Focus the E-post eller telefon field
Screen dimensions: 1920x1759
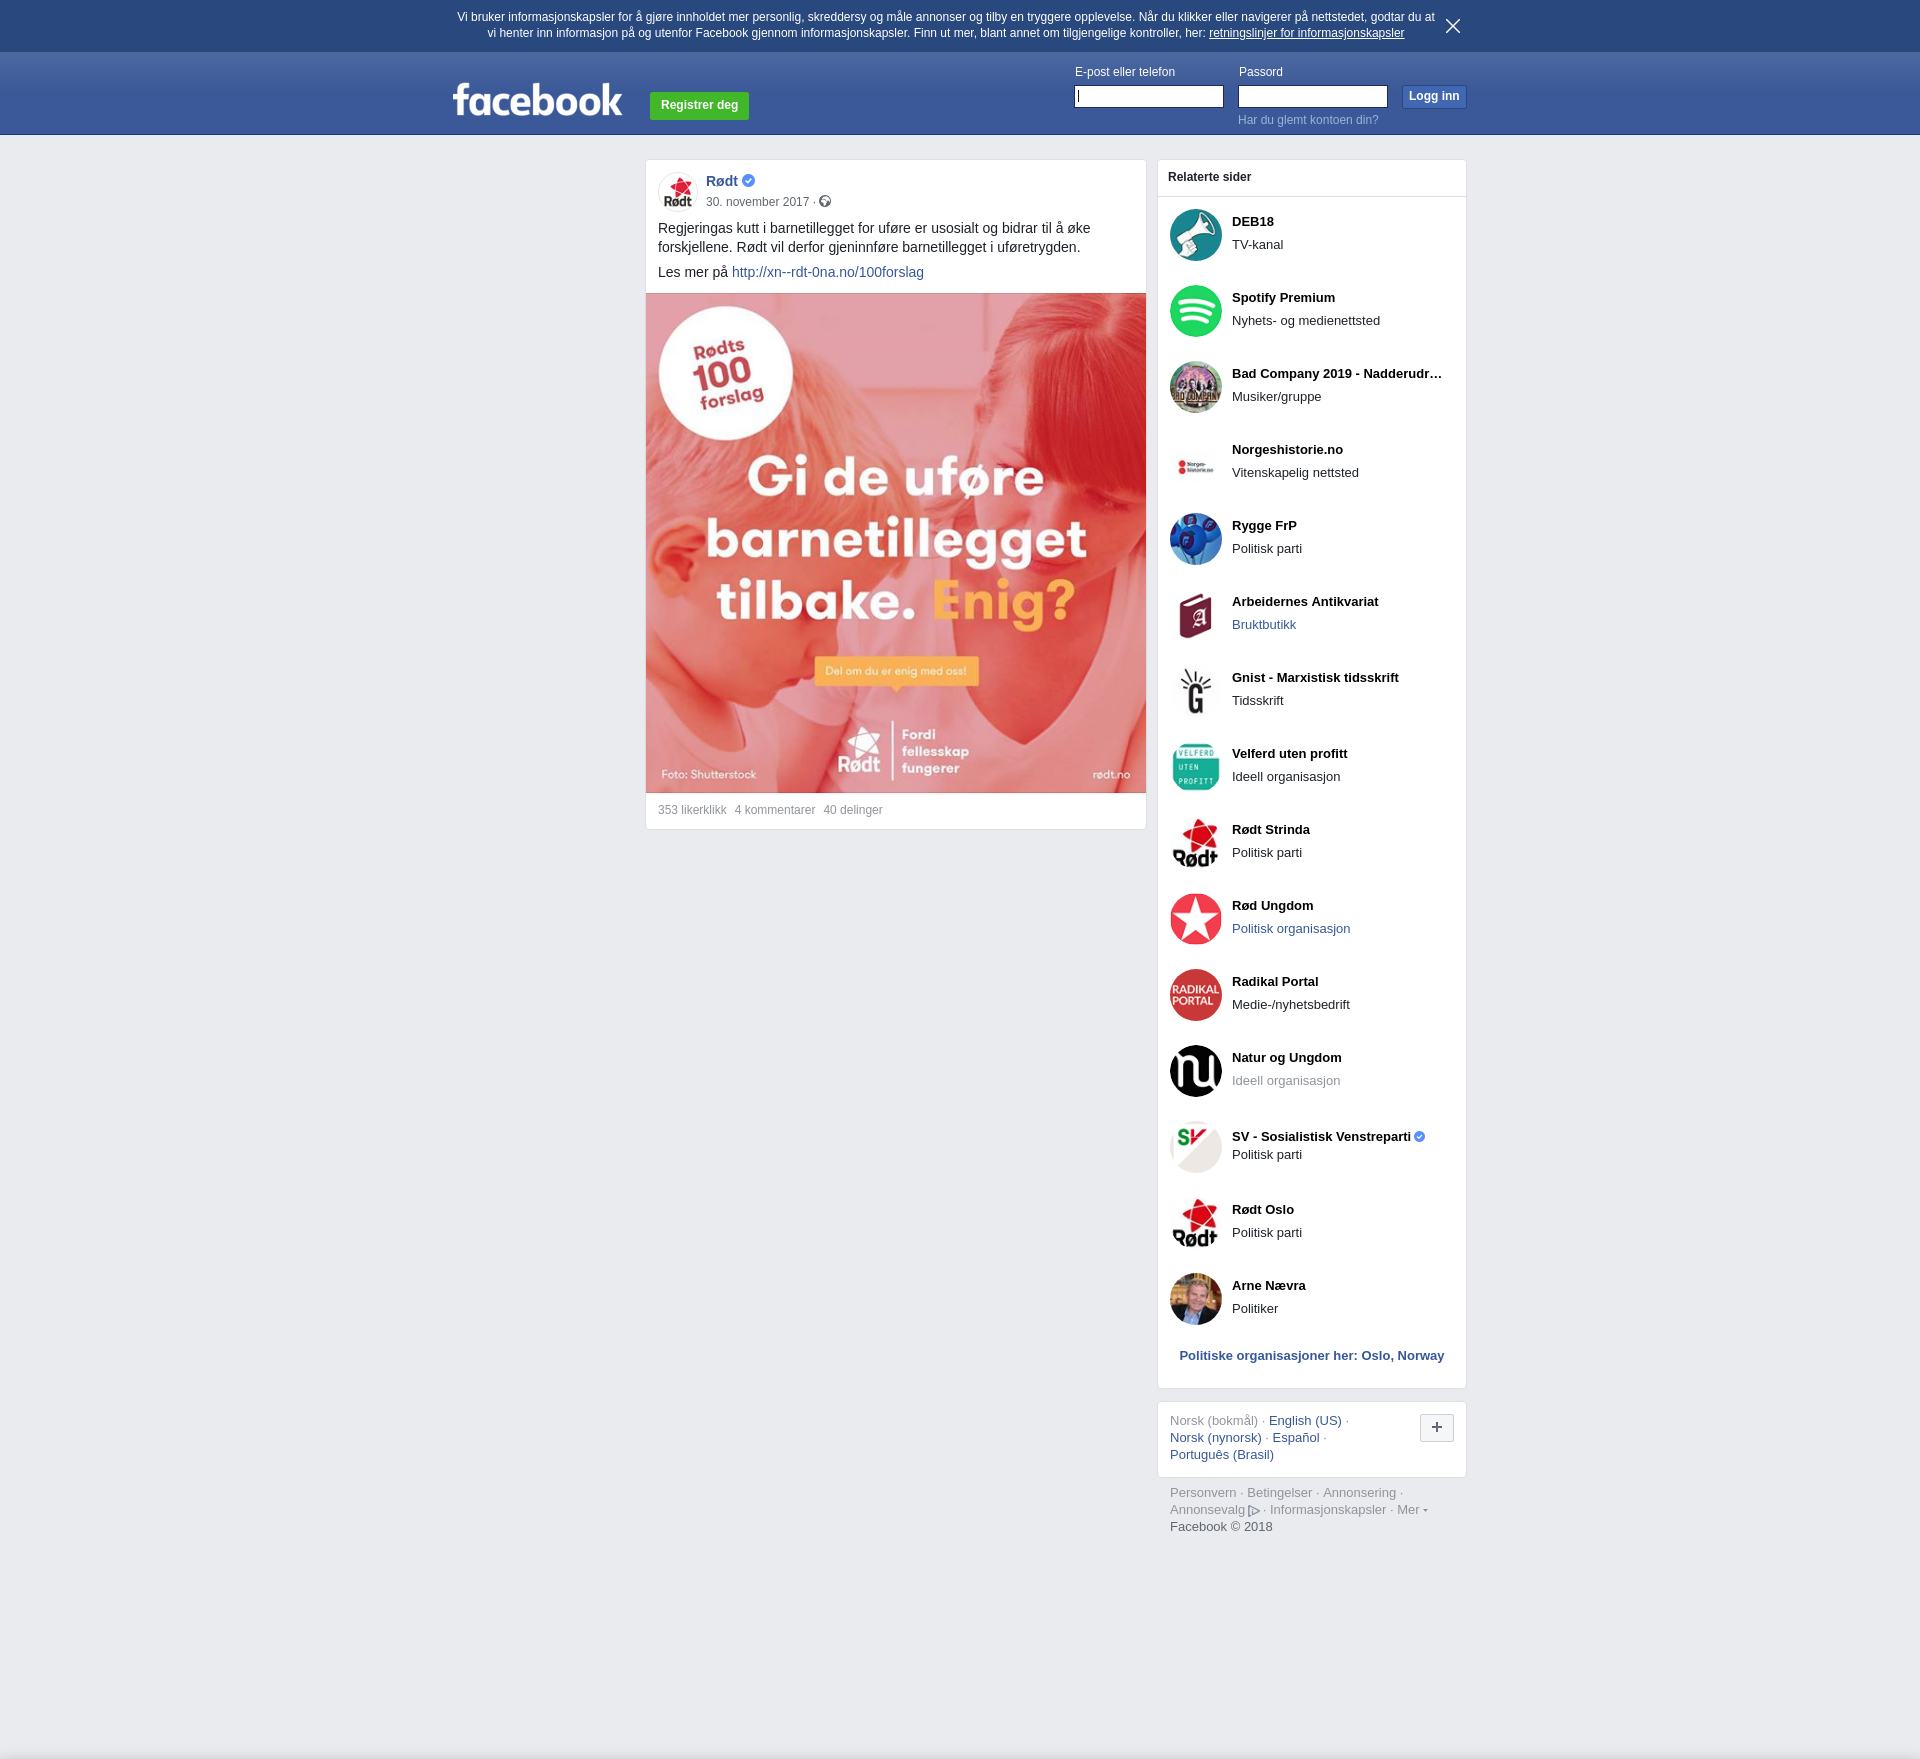click(1149, 96)
